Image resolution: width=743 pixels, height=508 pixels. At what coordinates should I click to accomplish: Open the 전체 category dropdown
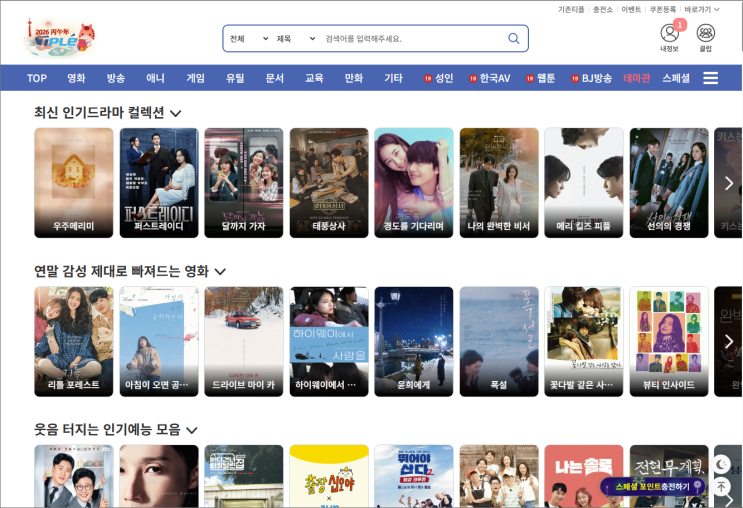point(249,39)
